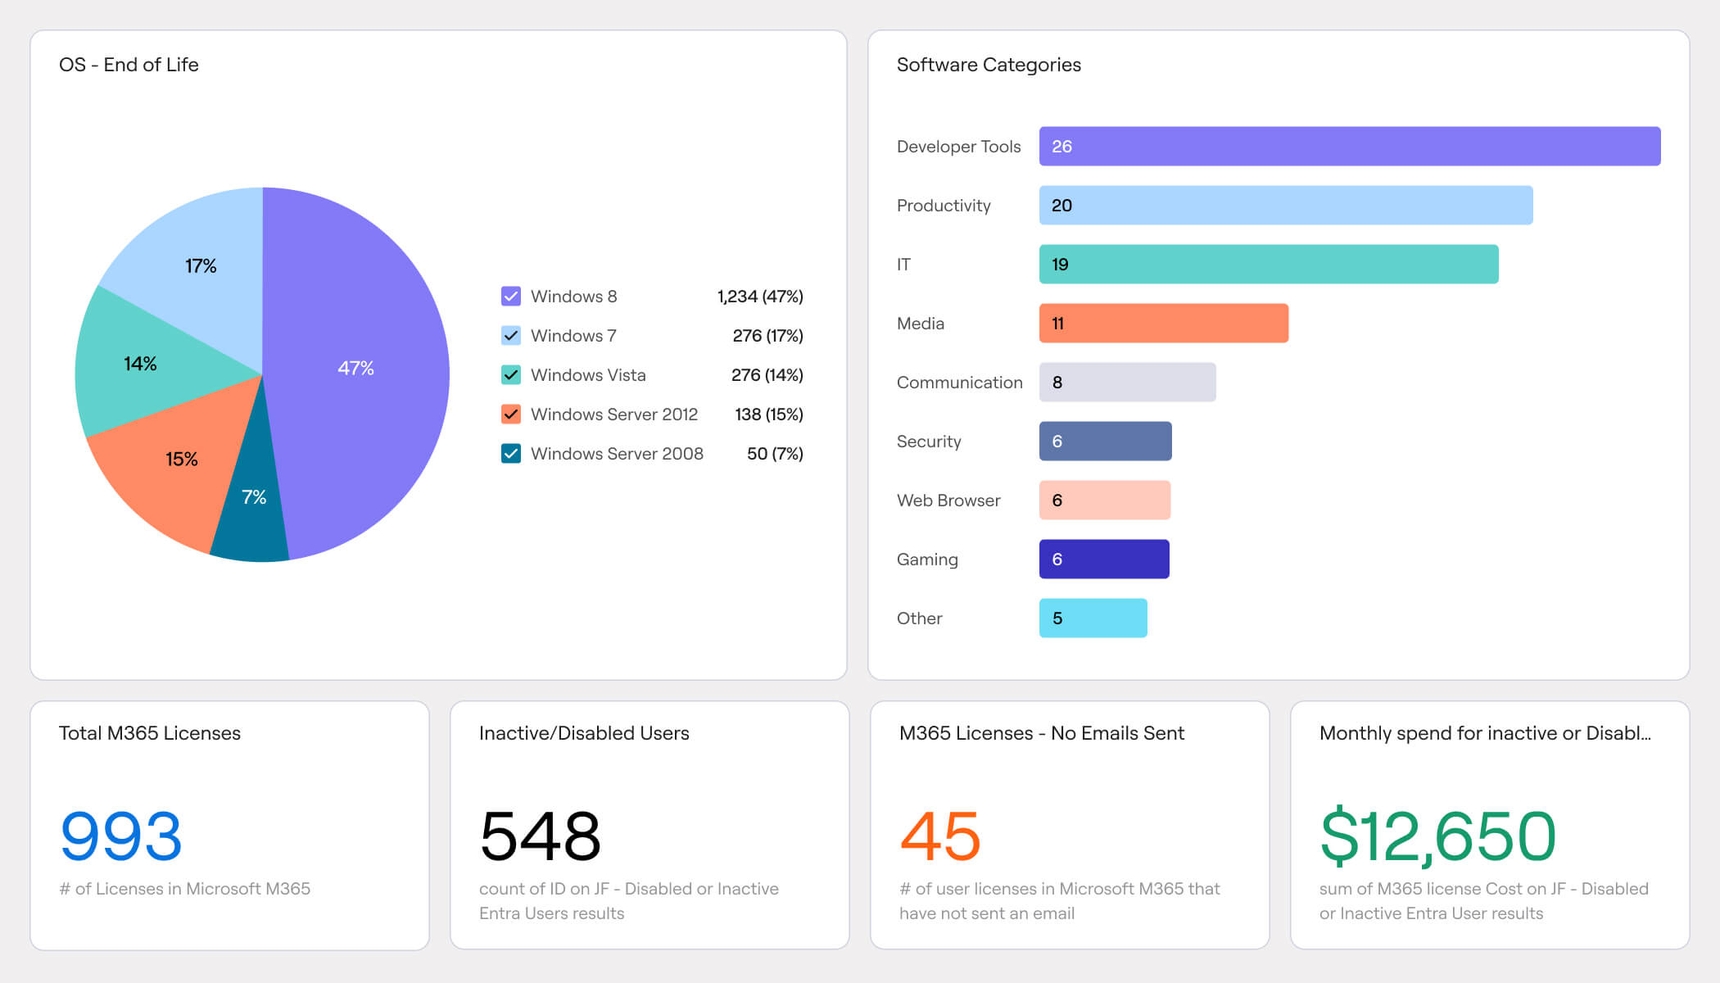Click the Media bar showing 11
Image resolution: width=1720 pixels, height=983 pixels.
pyautogui.click(x=1164, y=323)
